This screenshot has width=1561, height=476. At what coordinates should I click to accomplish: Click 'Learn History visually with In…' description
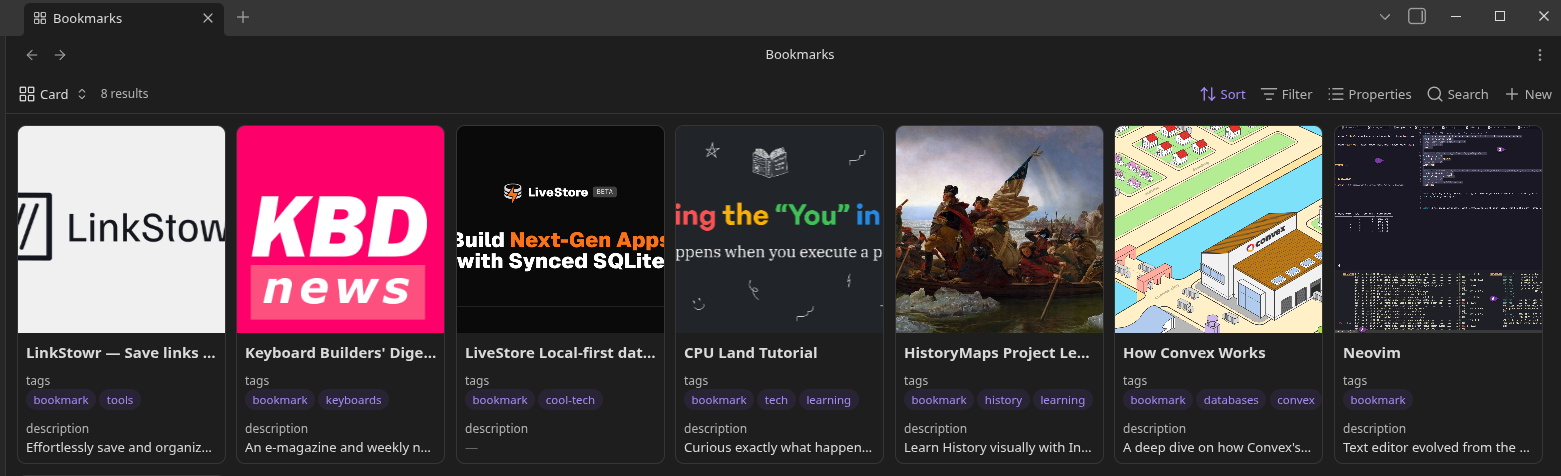[998, 448]
